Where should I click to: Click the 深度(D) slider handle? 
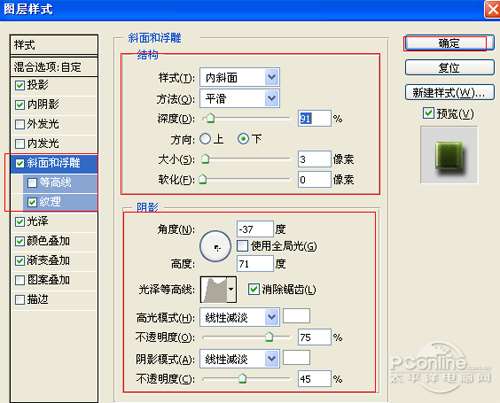pos(210,118)
